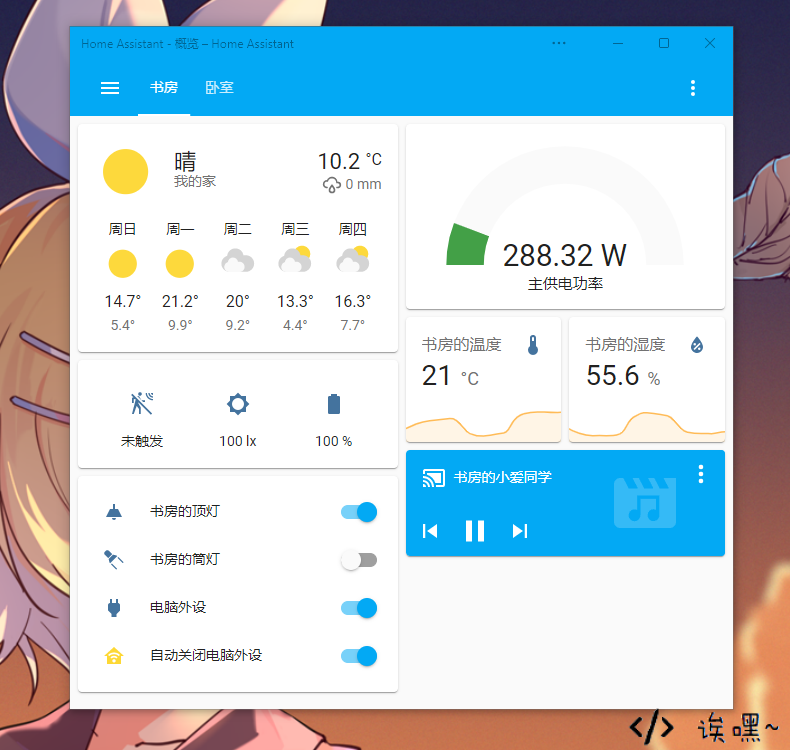
Task: Click the 周一 sunny forecast icon
Action: click(x=180, y=263)
